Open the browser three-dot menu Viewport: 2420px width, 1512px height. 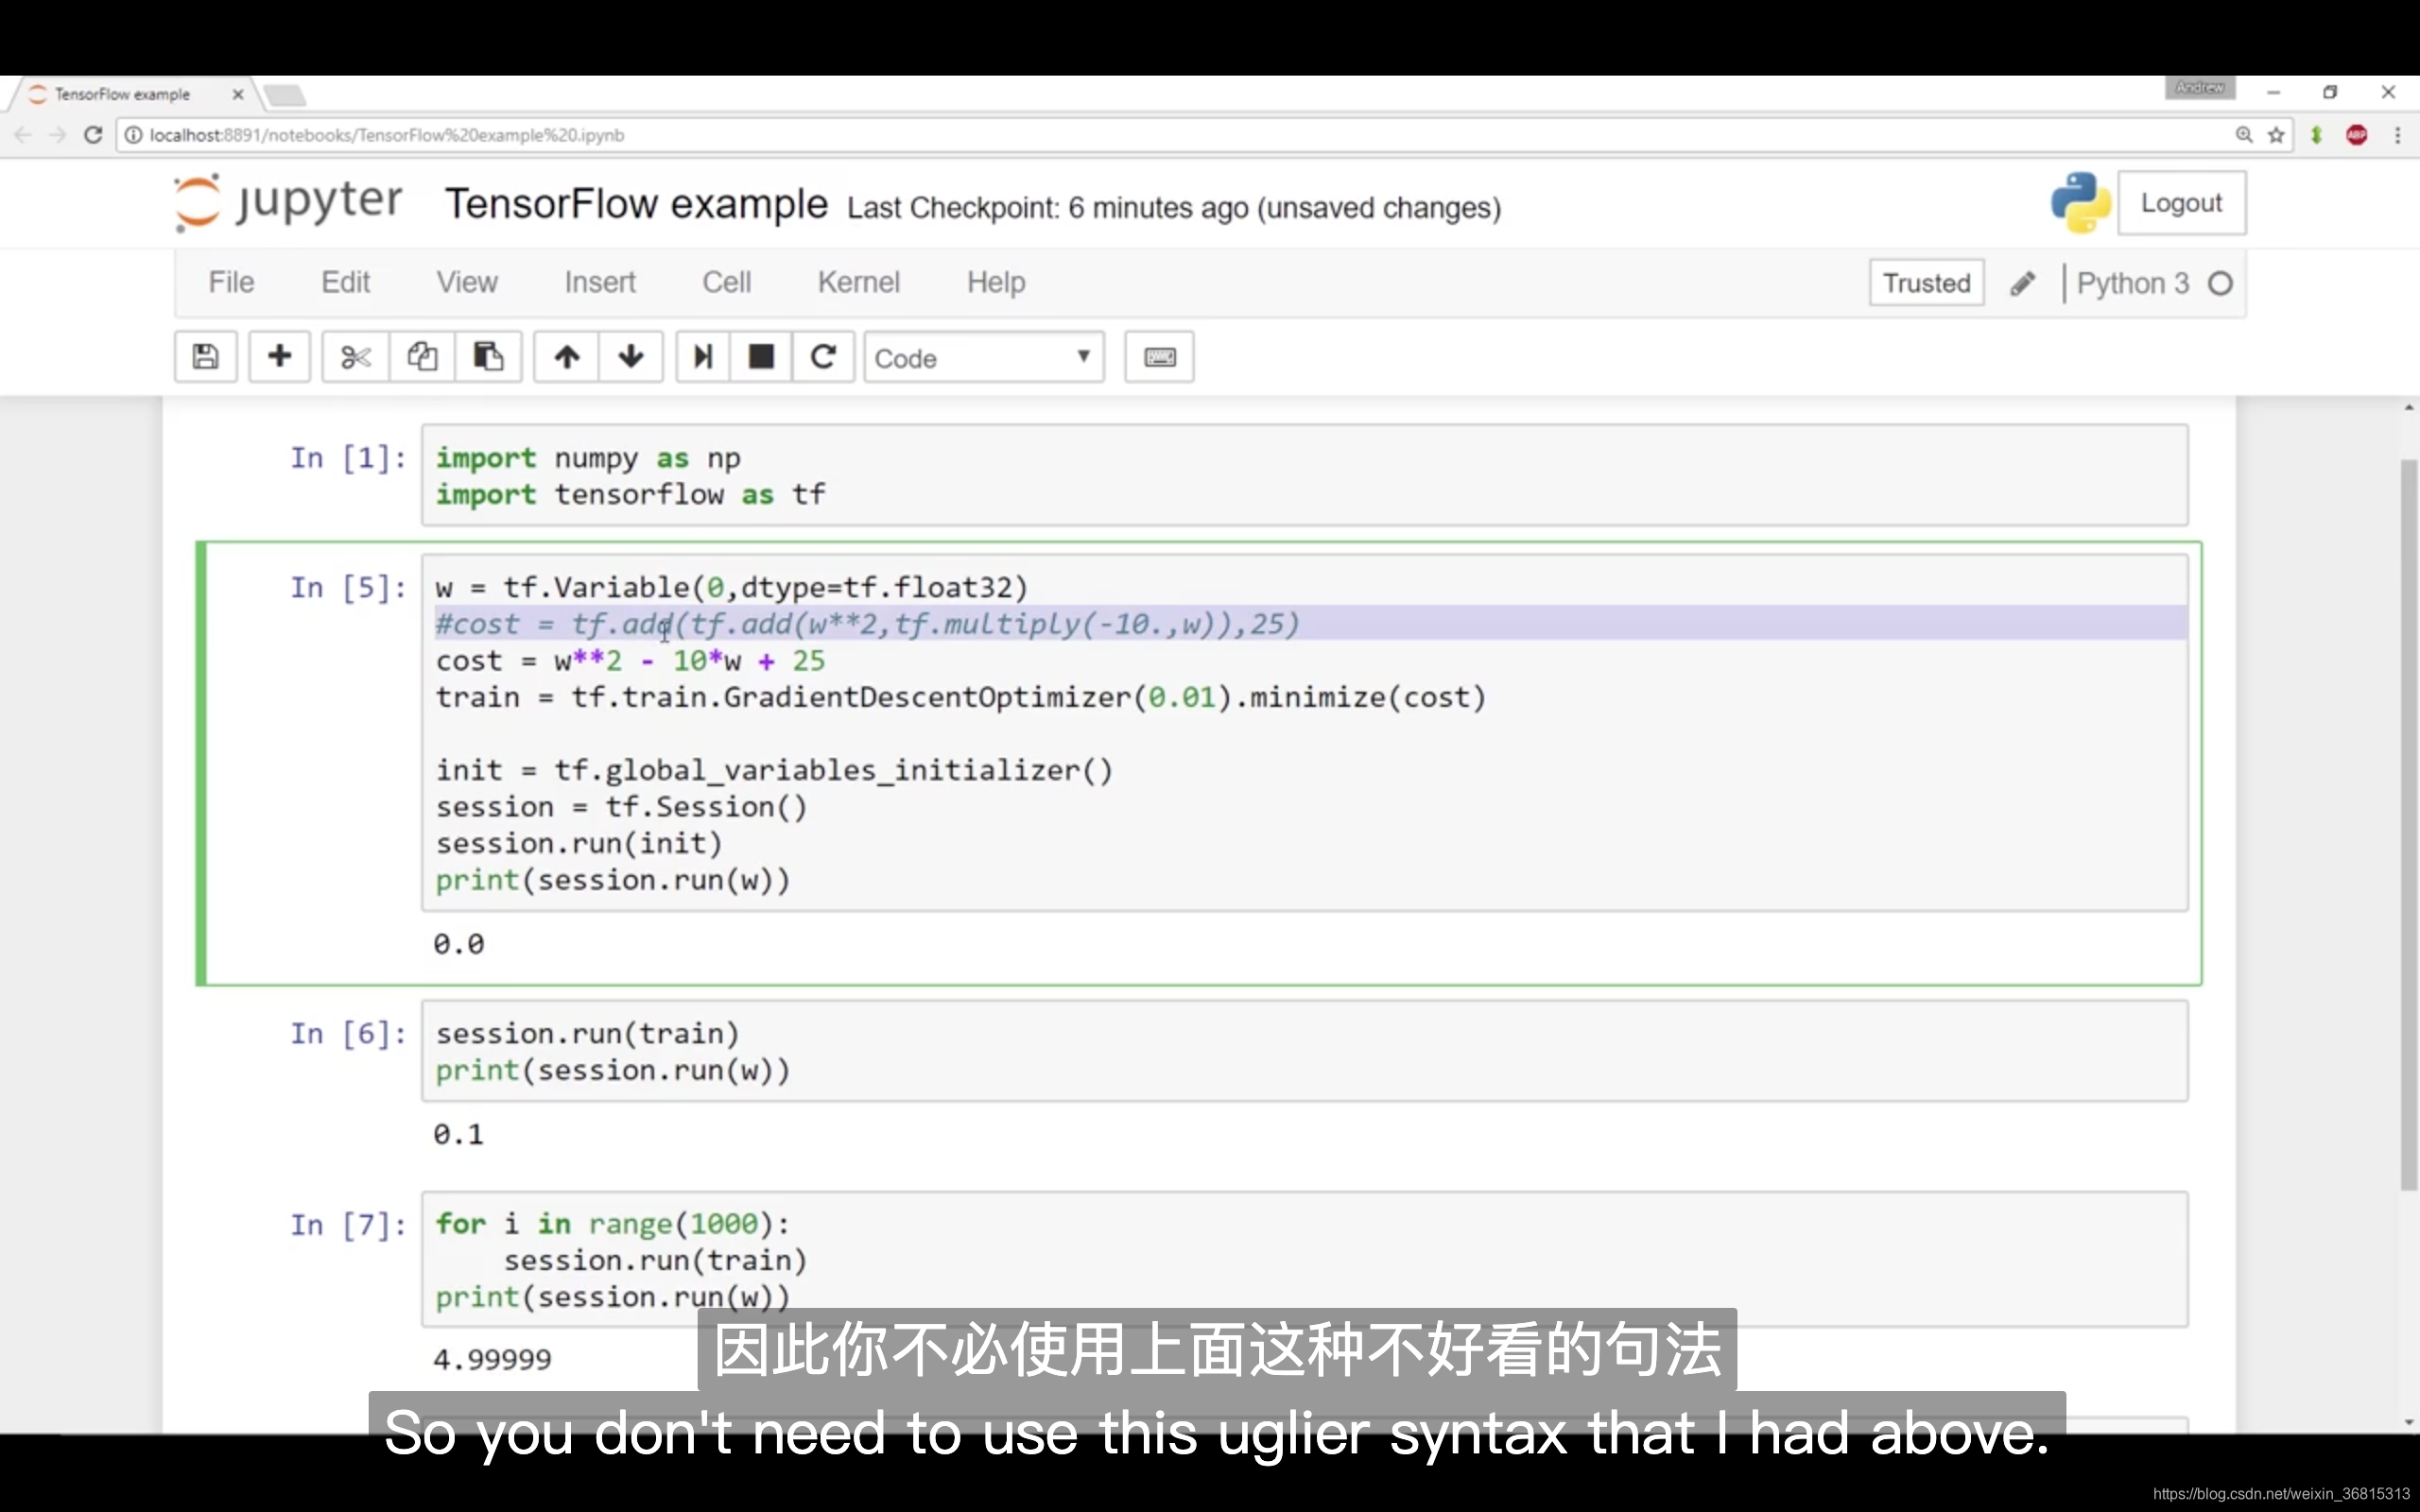point(2397,135)
